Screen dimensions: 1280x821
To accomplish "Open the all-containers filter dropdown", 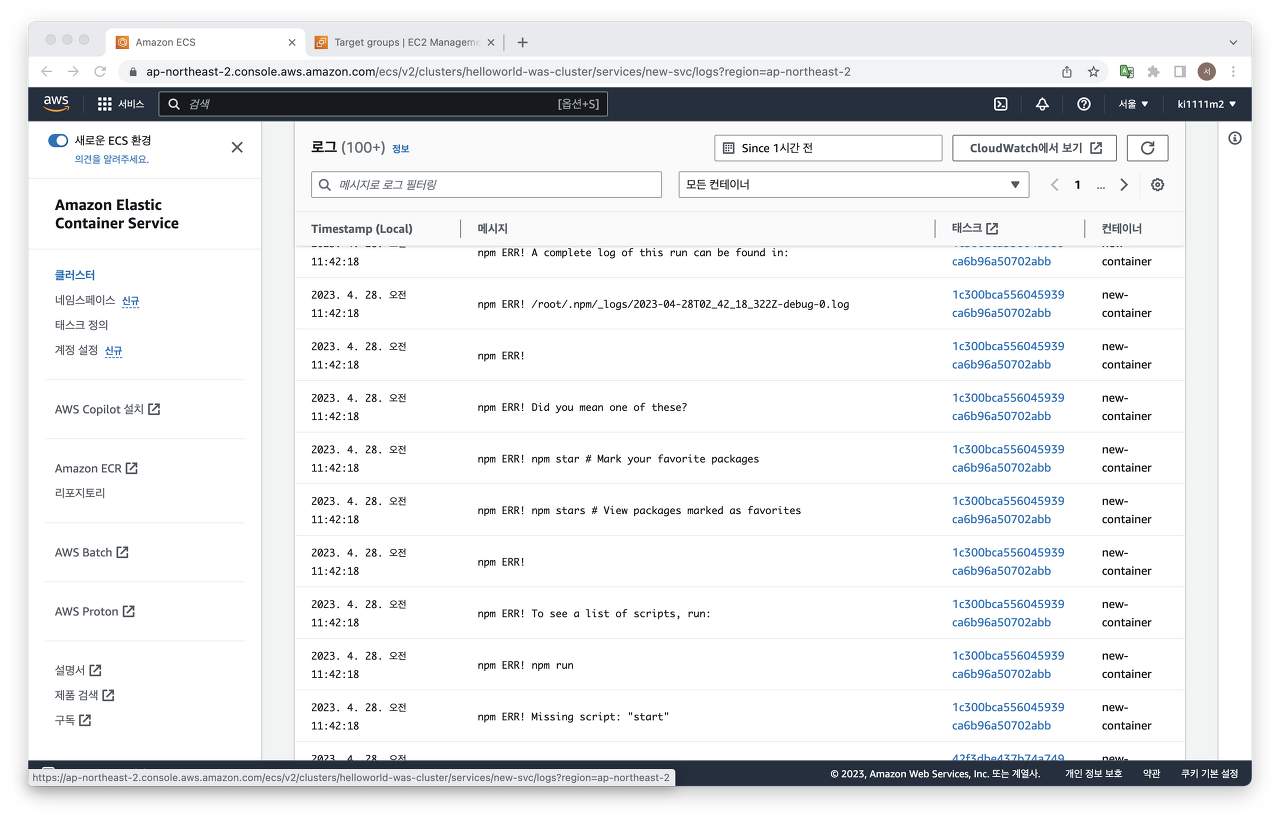I will click(x=854, y=185).
